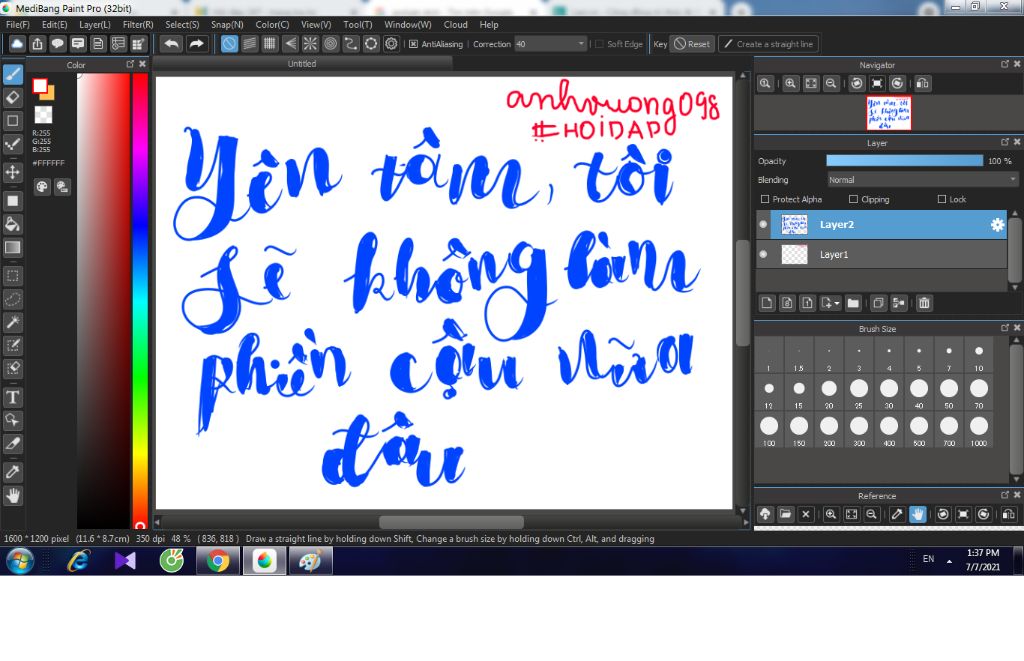Zoom out within Navigator panel
Viewport: 1024px width, 661px height.
tap(831, 84)
